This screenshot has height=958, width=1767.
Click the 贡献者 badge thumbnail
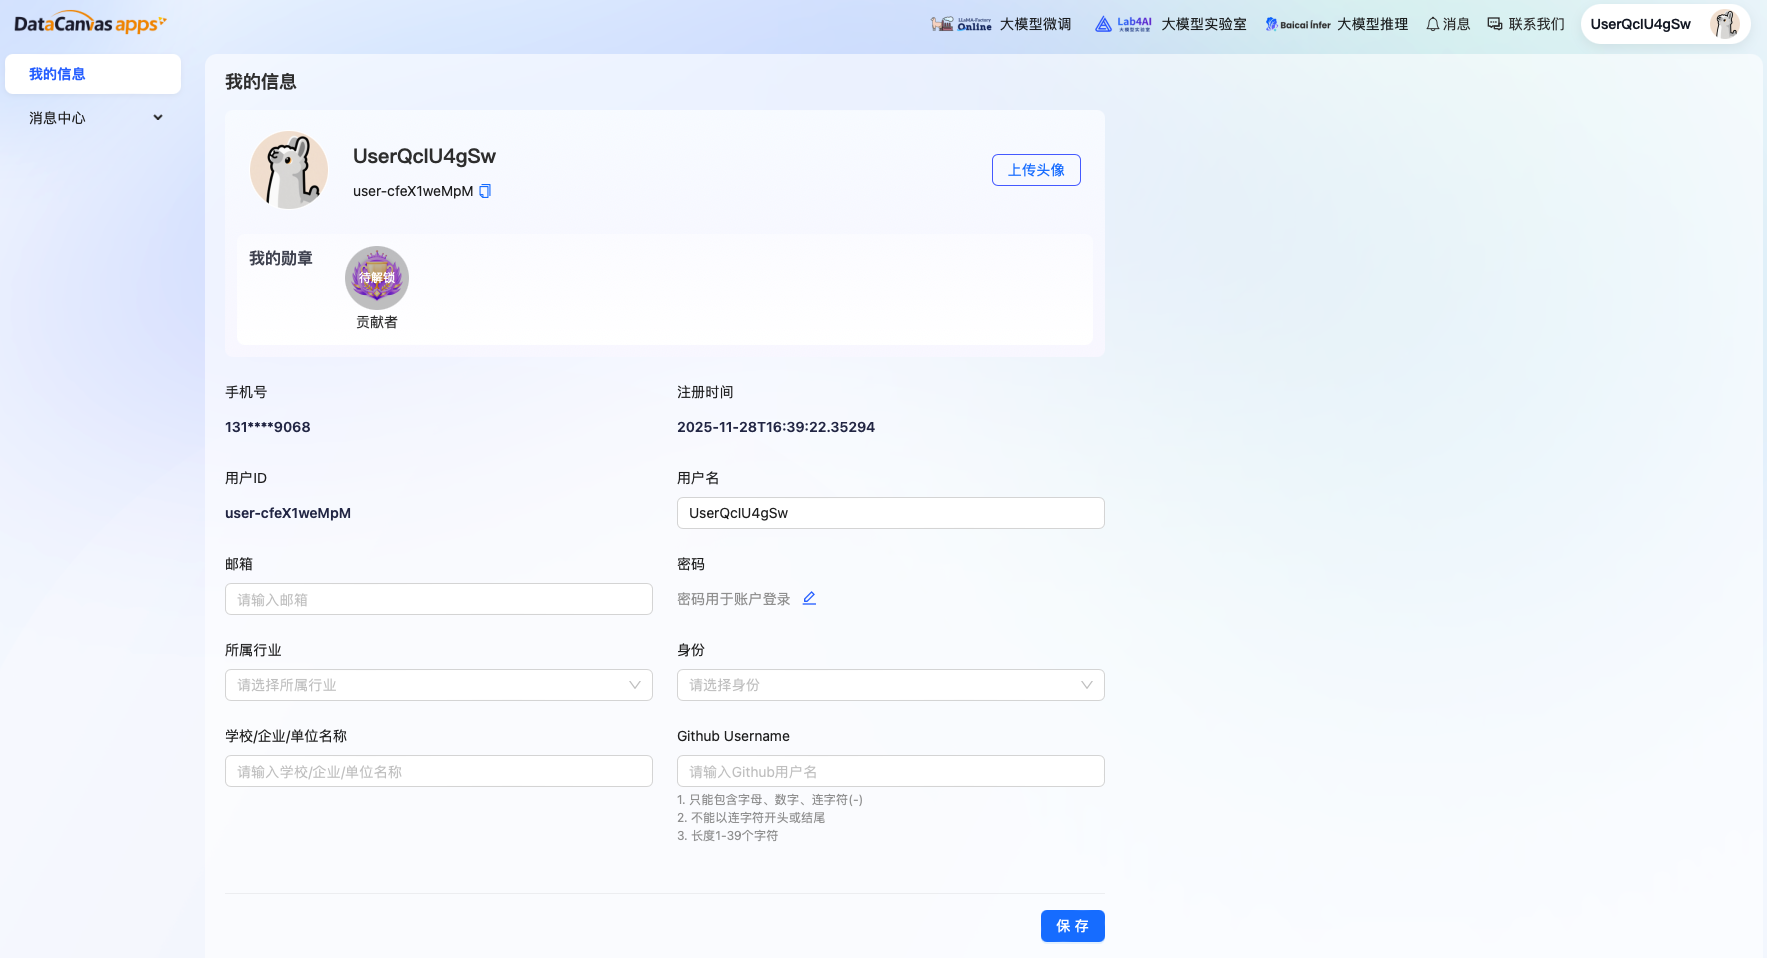tap(377, 277)
